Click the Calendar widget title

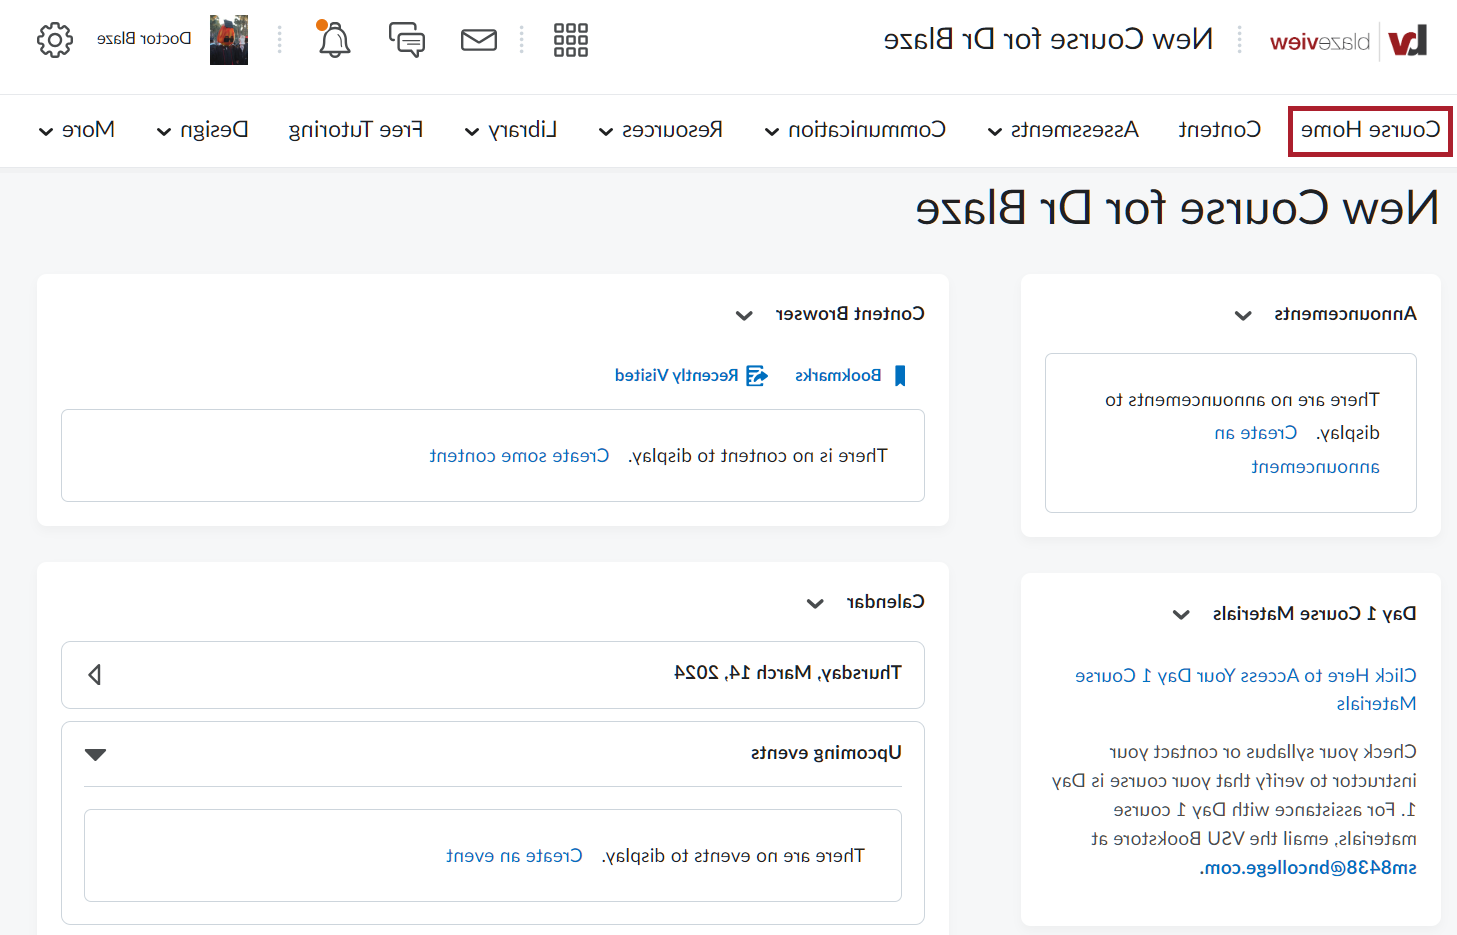(885, 602)
